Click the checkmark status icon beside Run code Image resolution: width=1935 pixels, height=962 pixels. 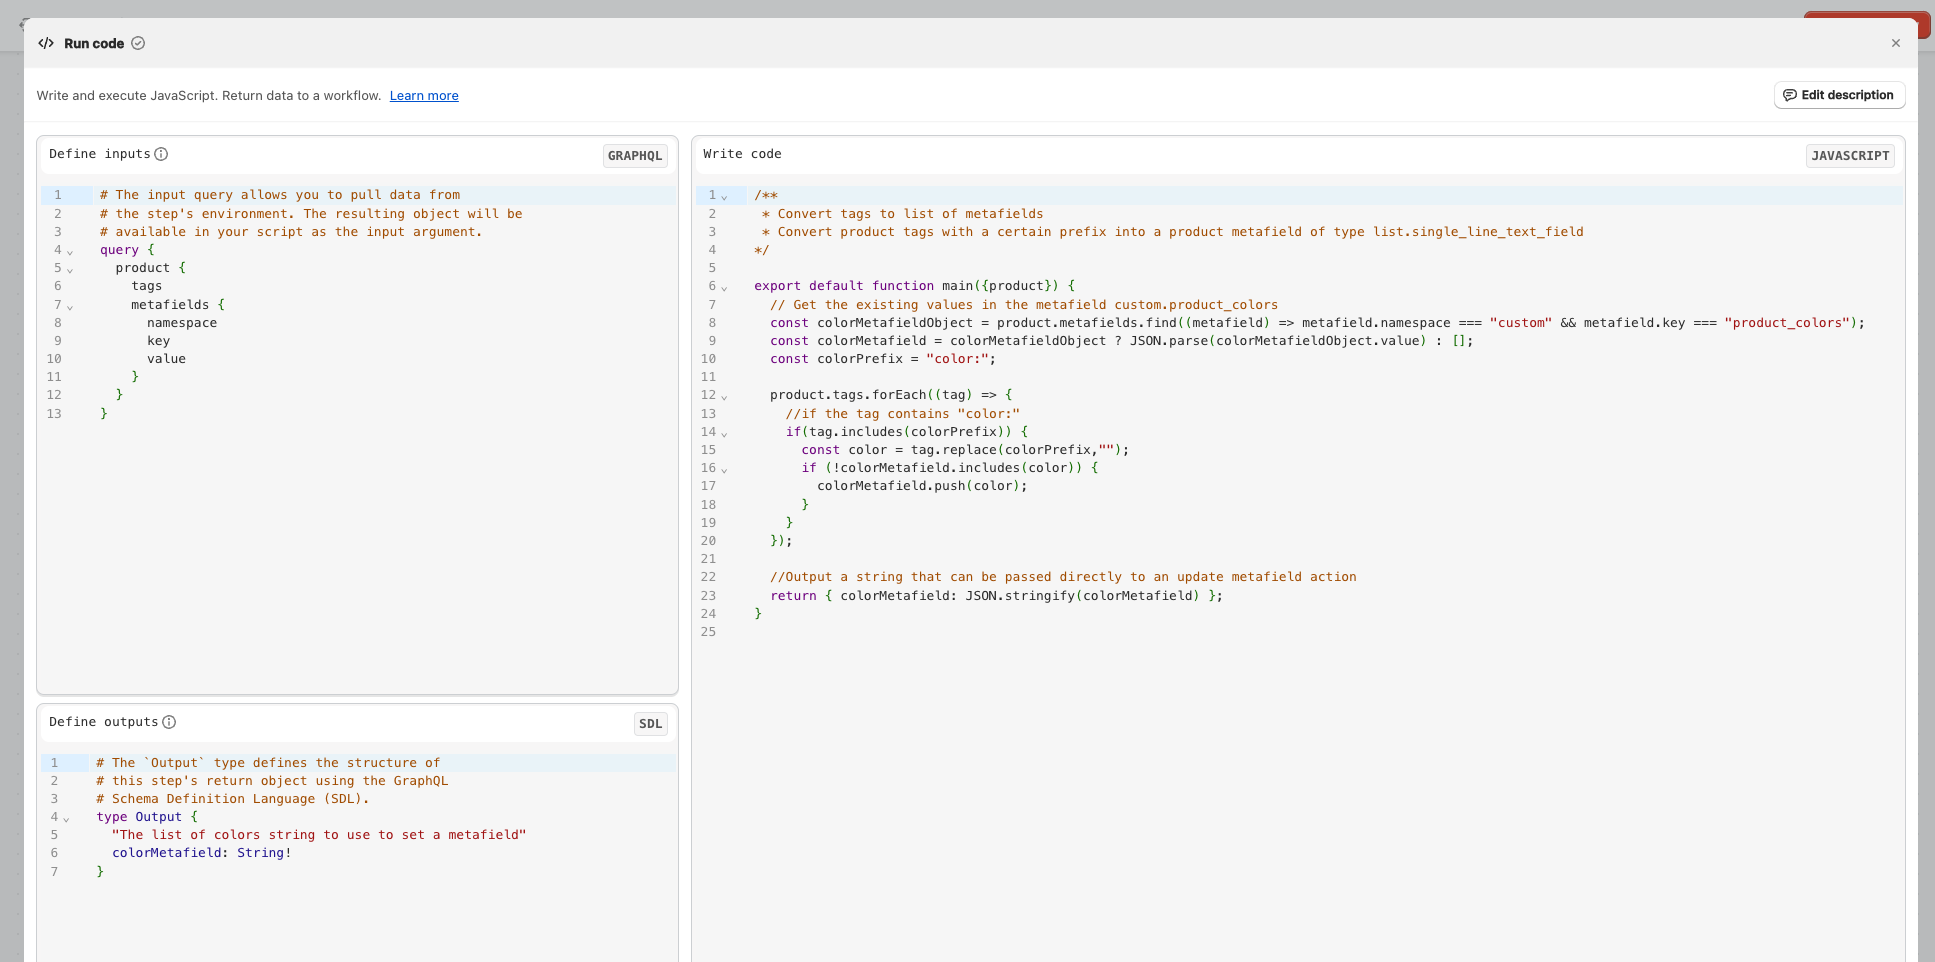click(x=138, y=43)
